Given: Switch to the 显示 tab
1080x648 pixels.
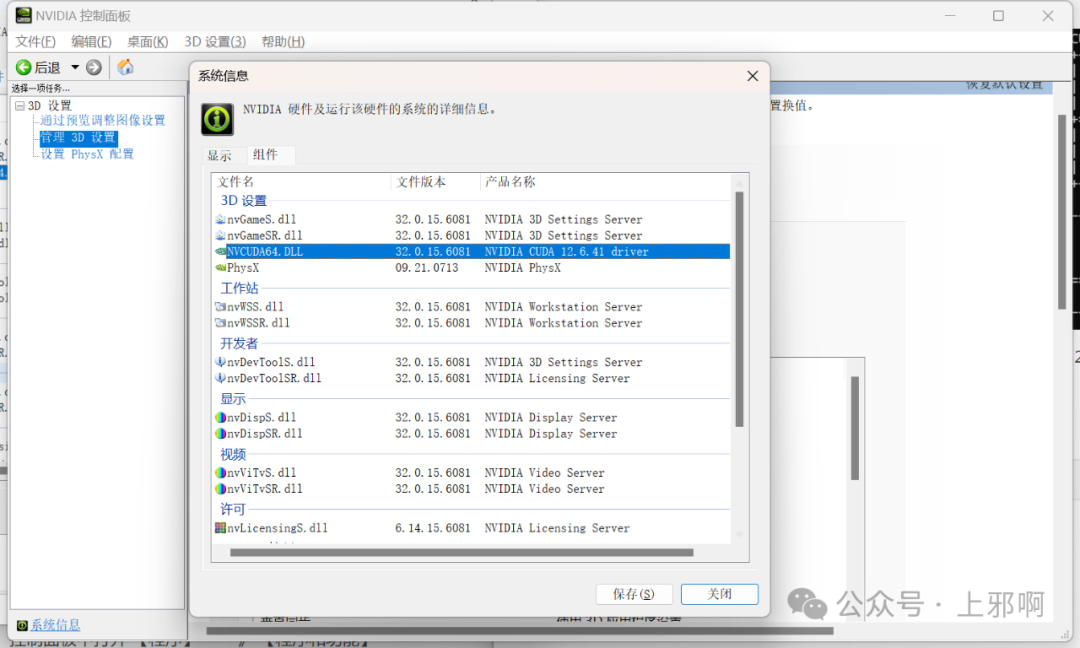Looking at the screenshot, I should (x=220, y=156).
